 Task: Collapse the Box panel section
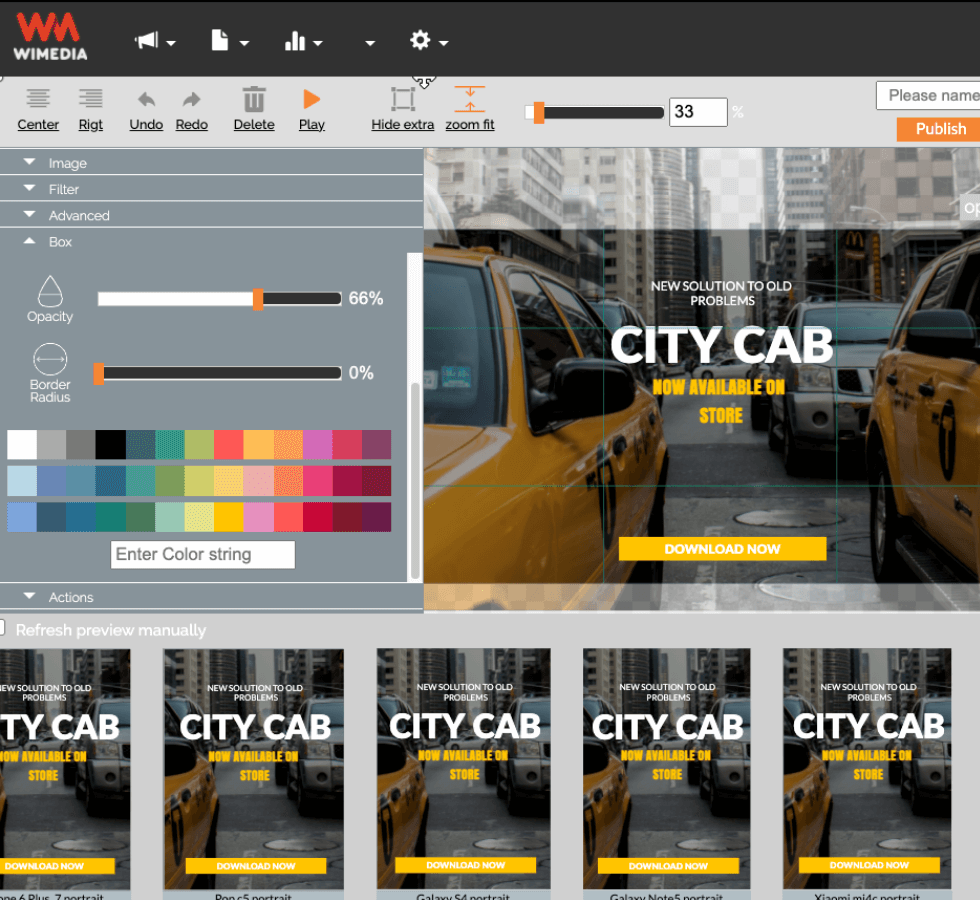[x=60, y=241]
